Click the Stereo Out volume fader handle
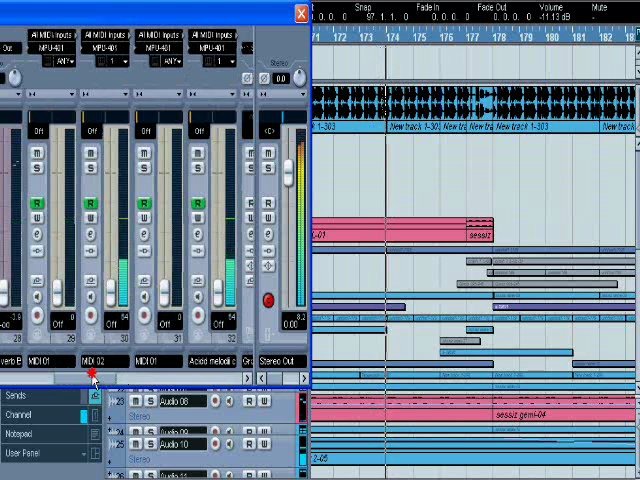The height and width of the screenshot is (480, 640). pos(288,172)
